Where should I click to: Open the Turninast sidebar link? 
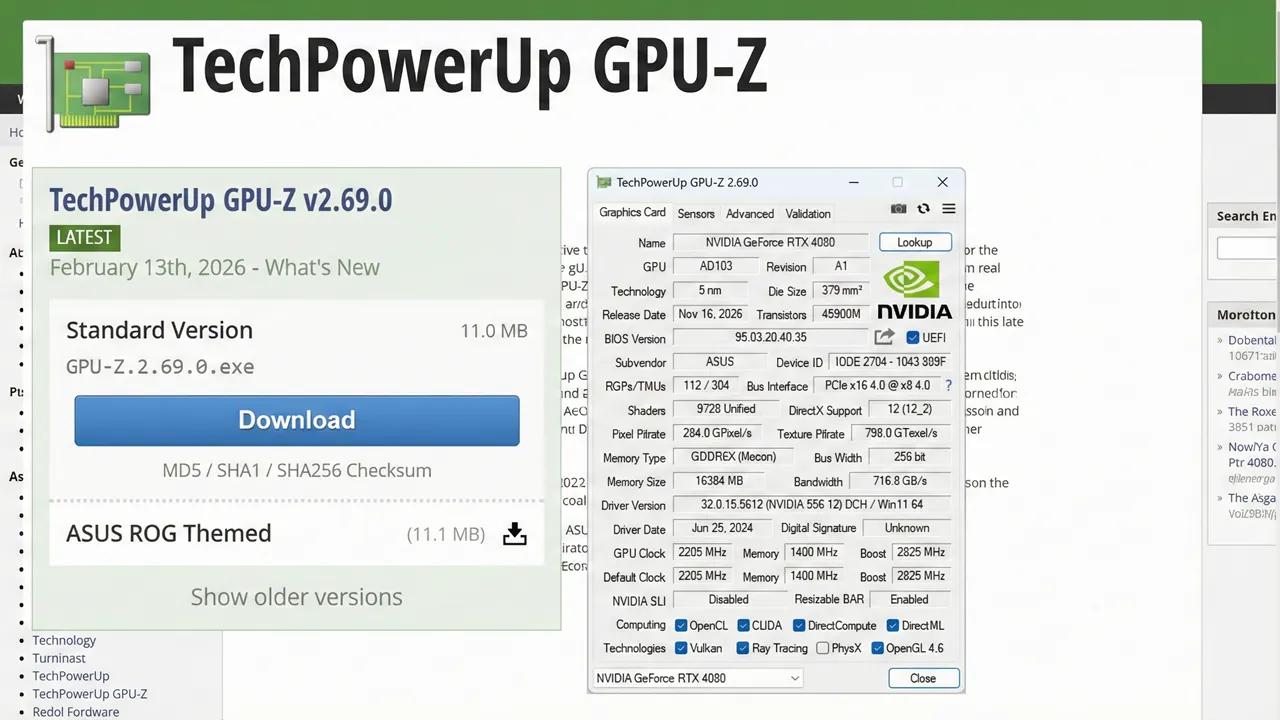point(59,658)
